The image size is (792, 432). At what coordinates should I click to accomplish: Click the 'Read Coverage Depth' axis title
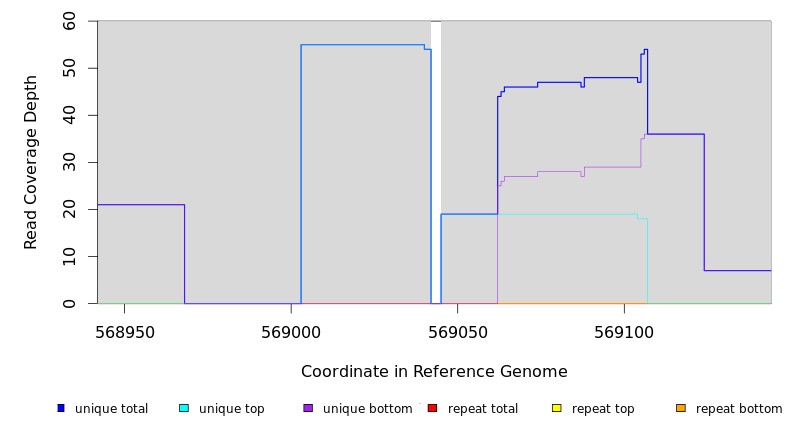(x=32, y=162)
